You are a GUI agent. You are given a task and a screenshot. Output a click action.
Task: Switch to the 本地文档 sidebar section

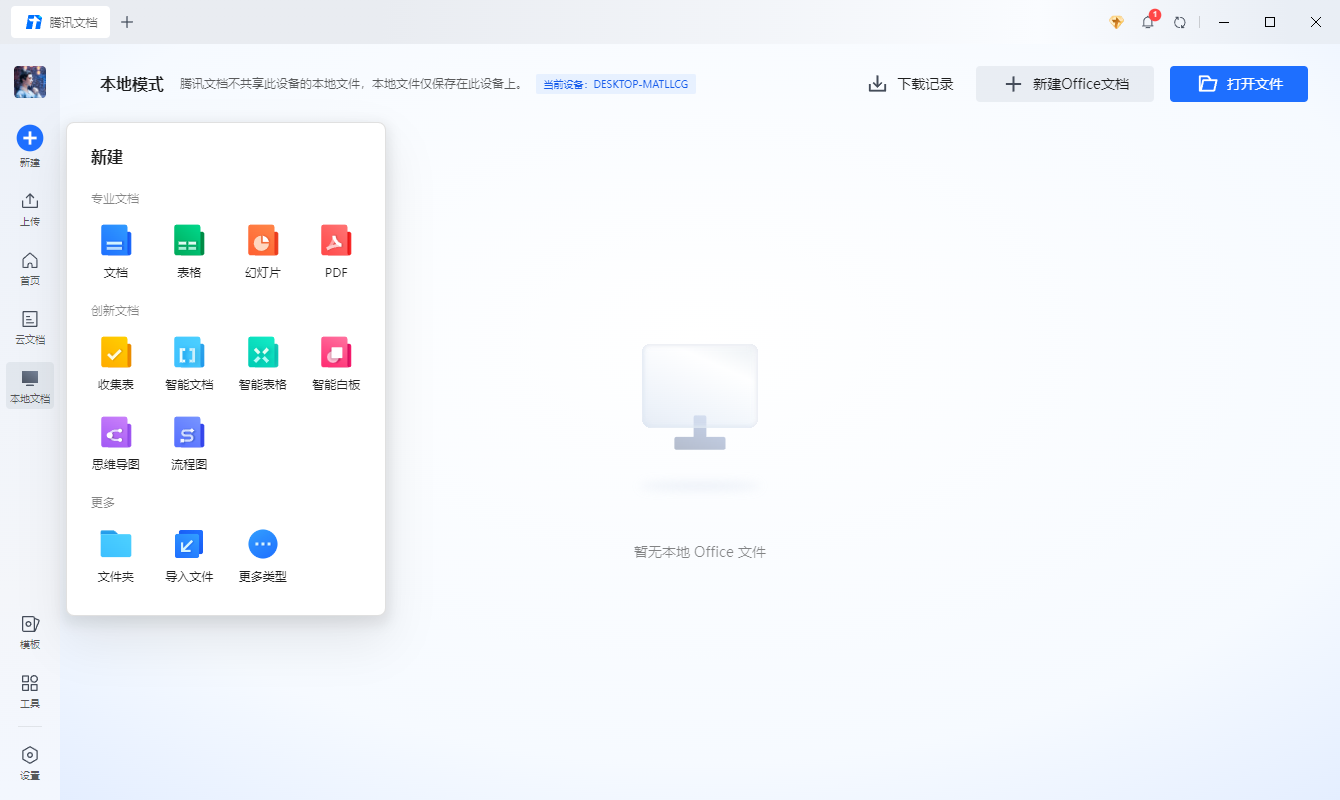tap(29, 386)
